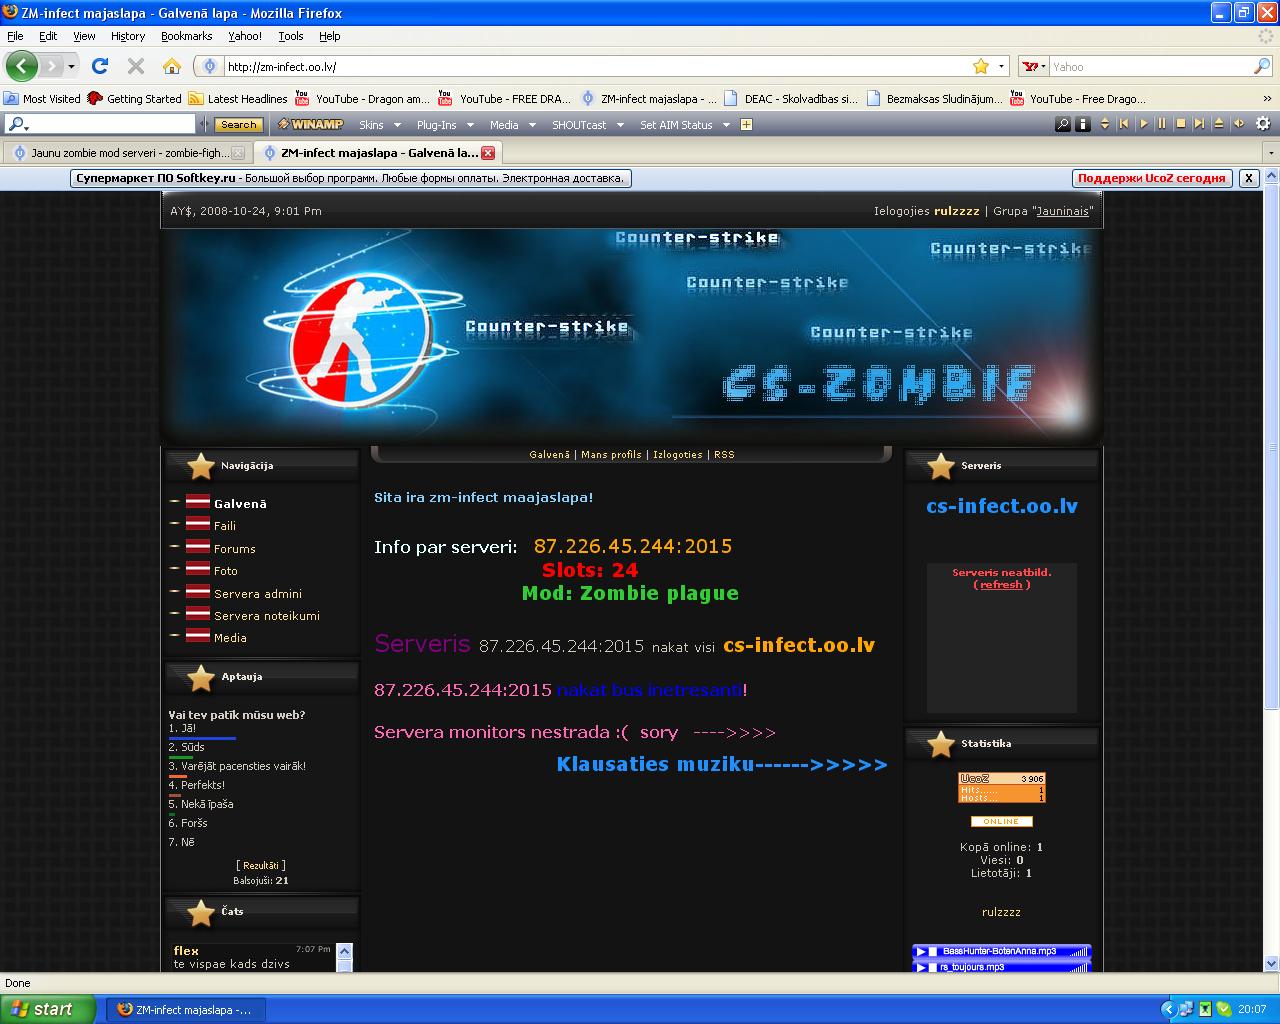Open the back/forward history dropdown arrow
The height and width of the screenshot is (1024, 1280).
[x=71, y=66]
